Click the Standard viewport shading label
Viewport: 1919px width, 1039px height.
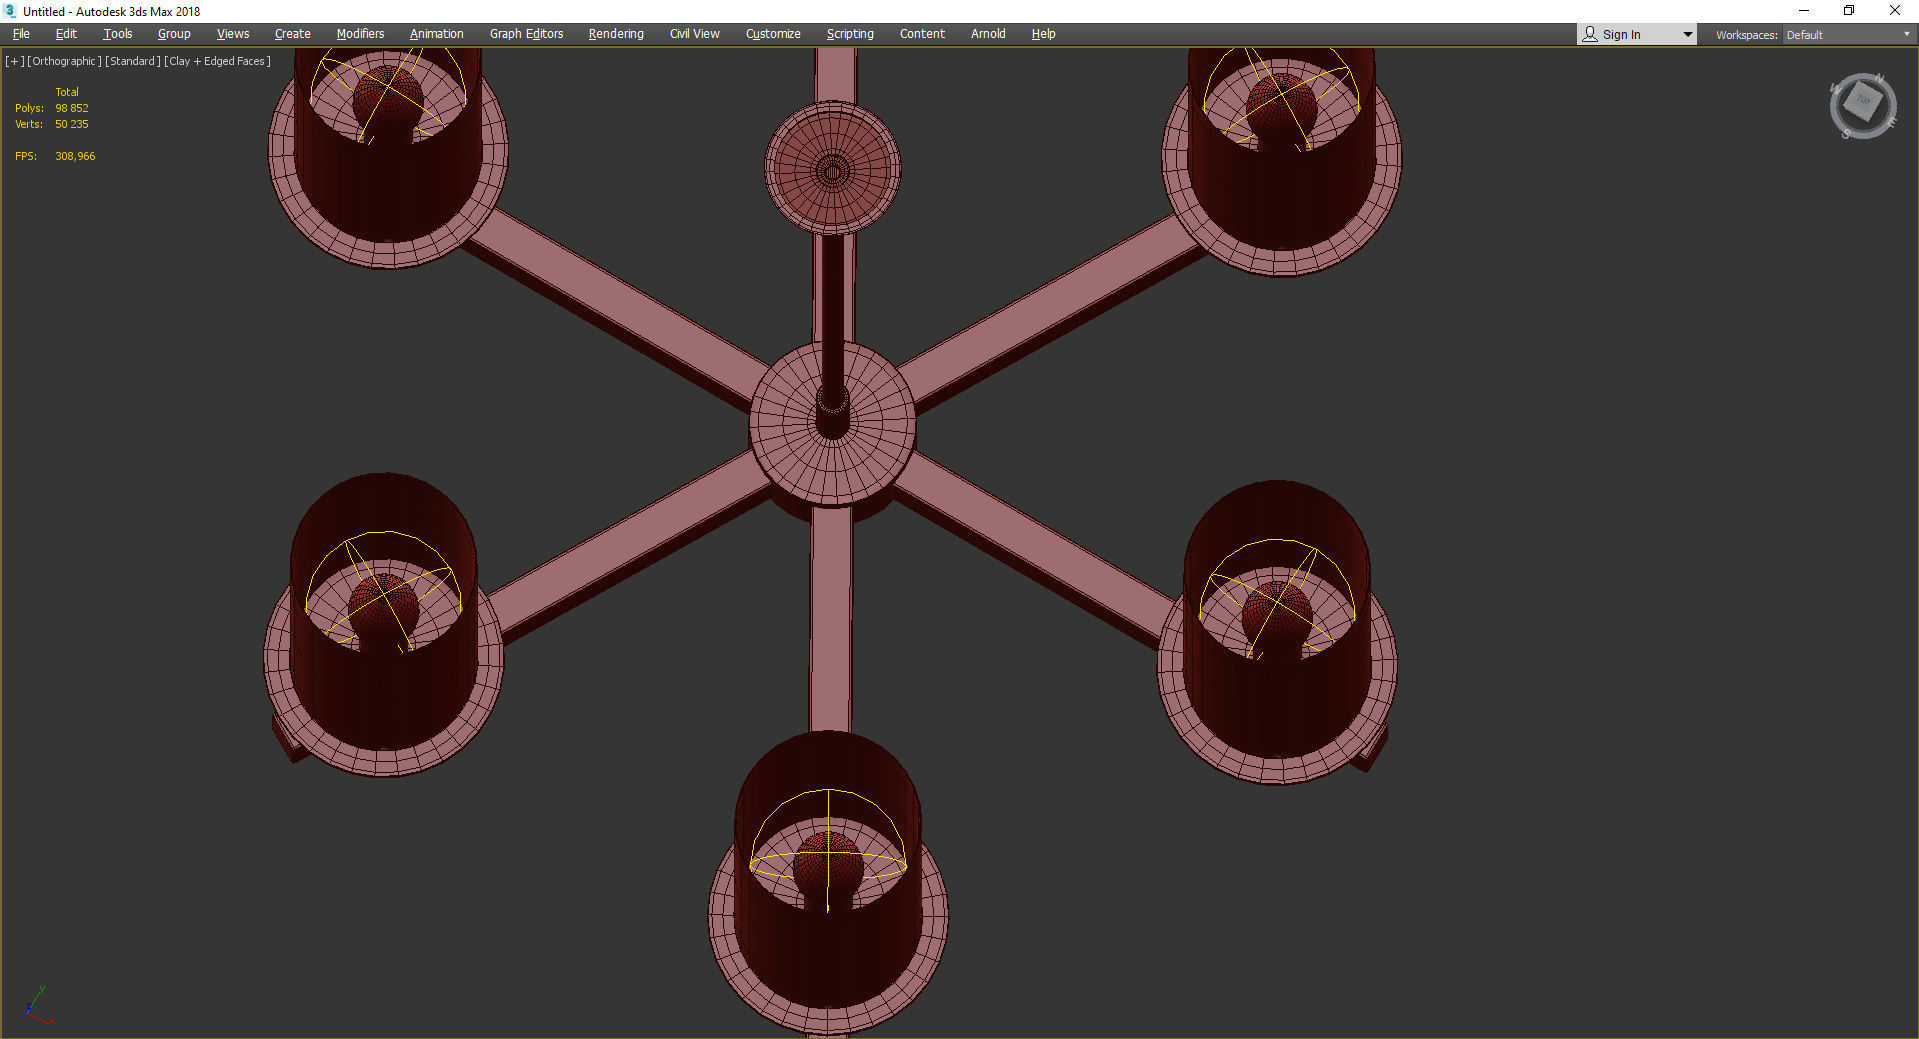pyautogui.click(x=133, y=61)
